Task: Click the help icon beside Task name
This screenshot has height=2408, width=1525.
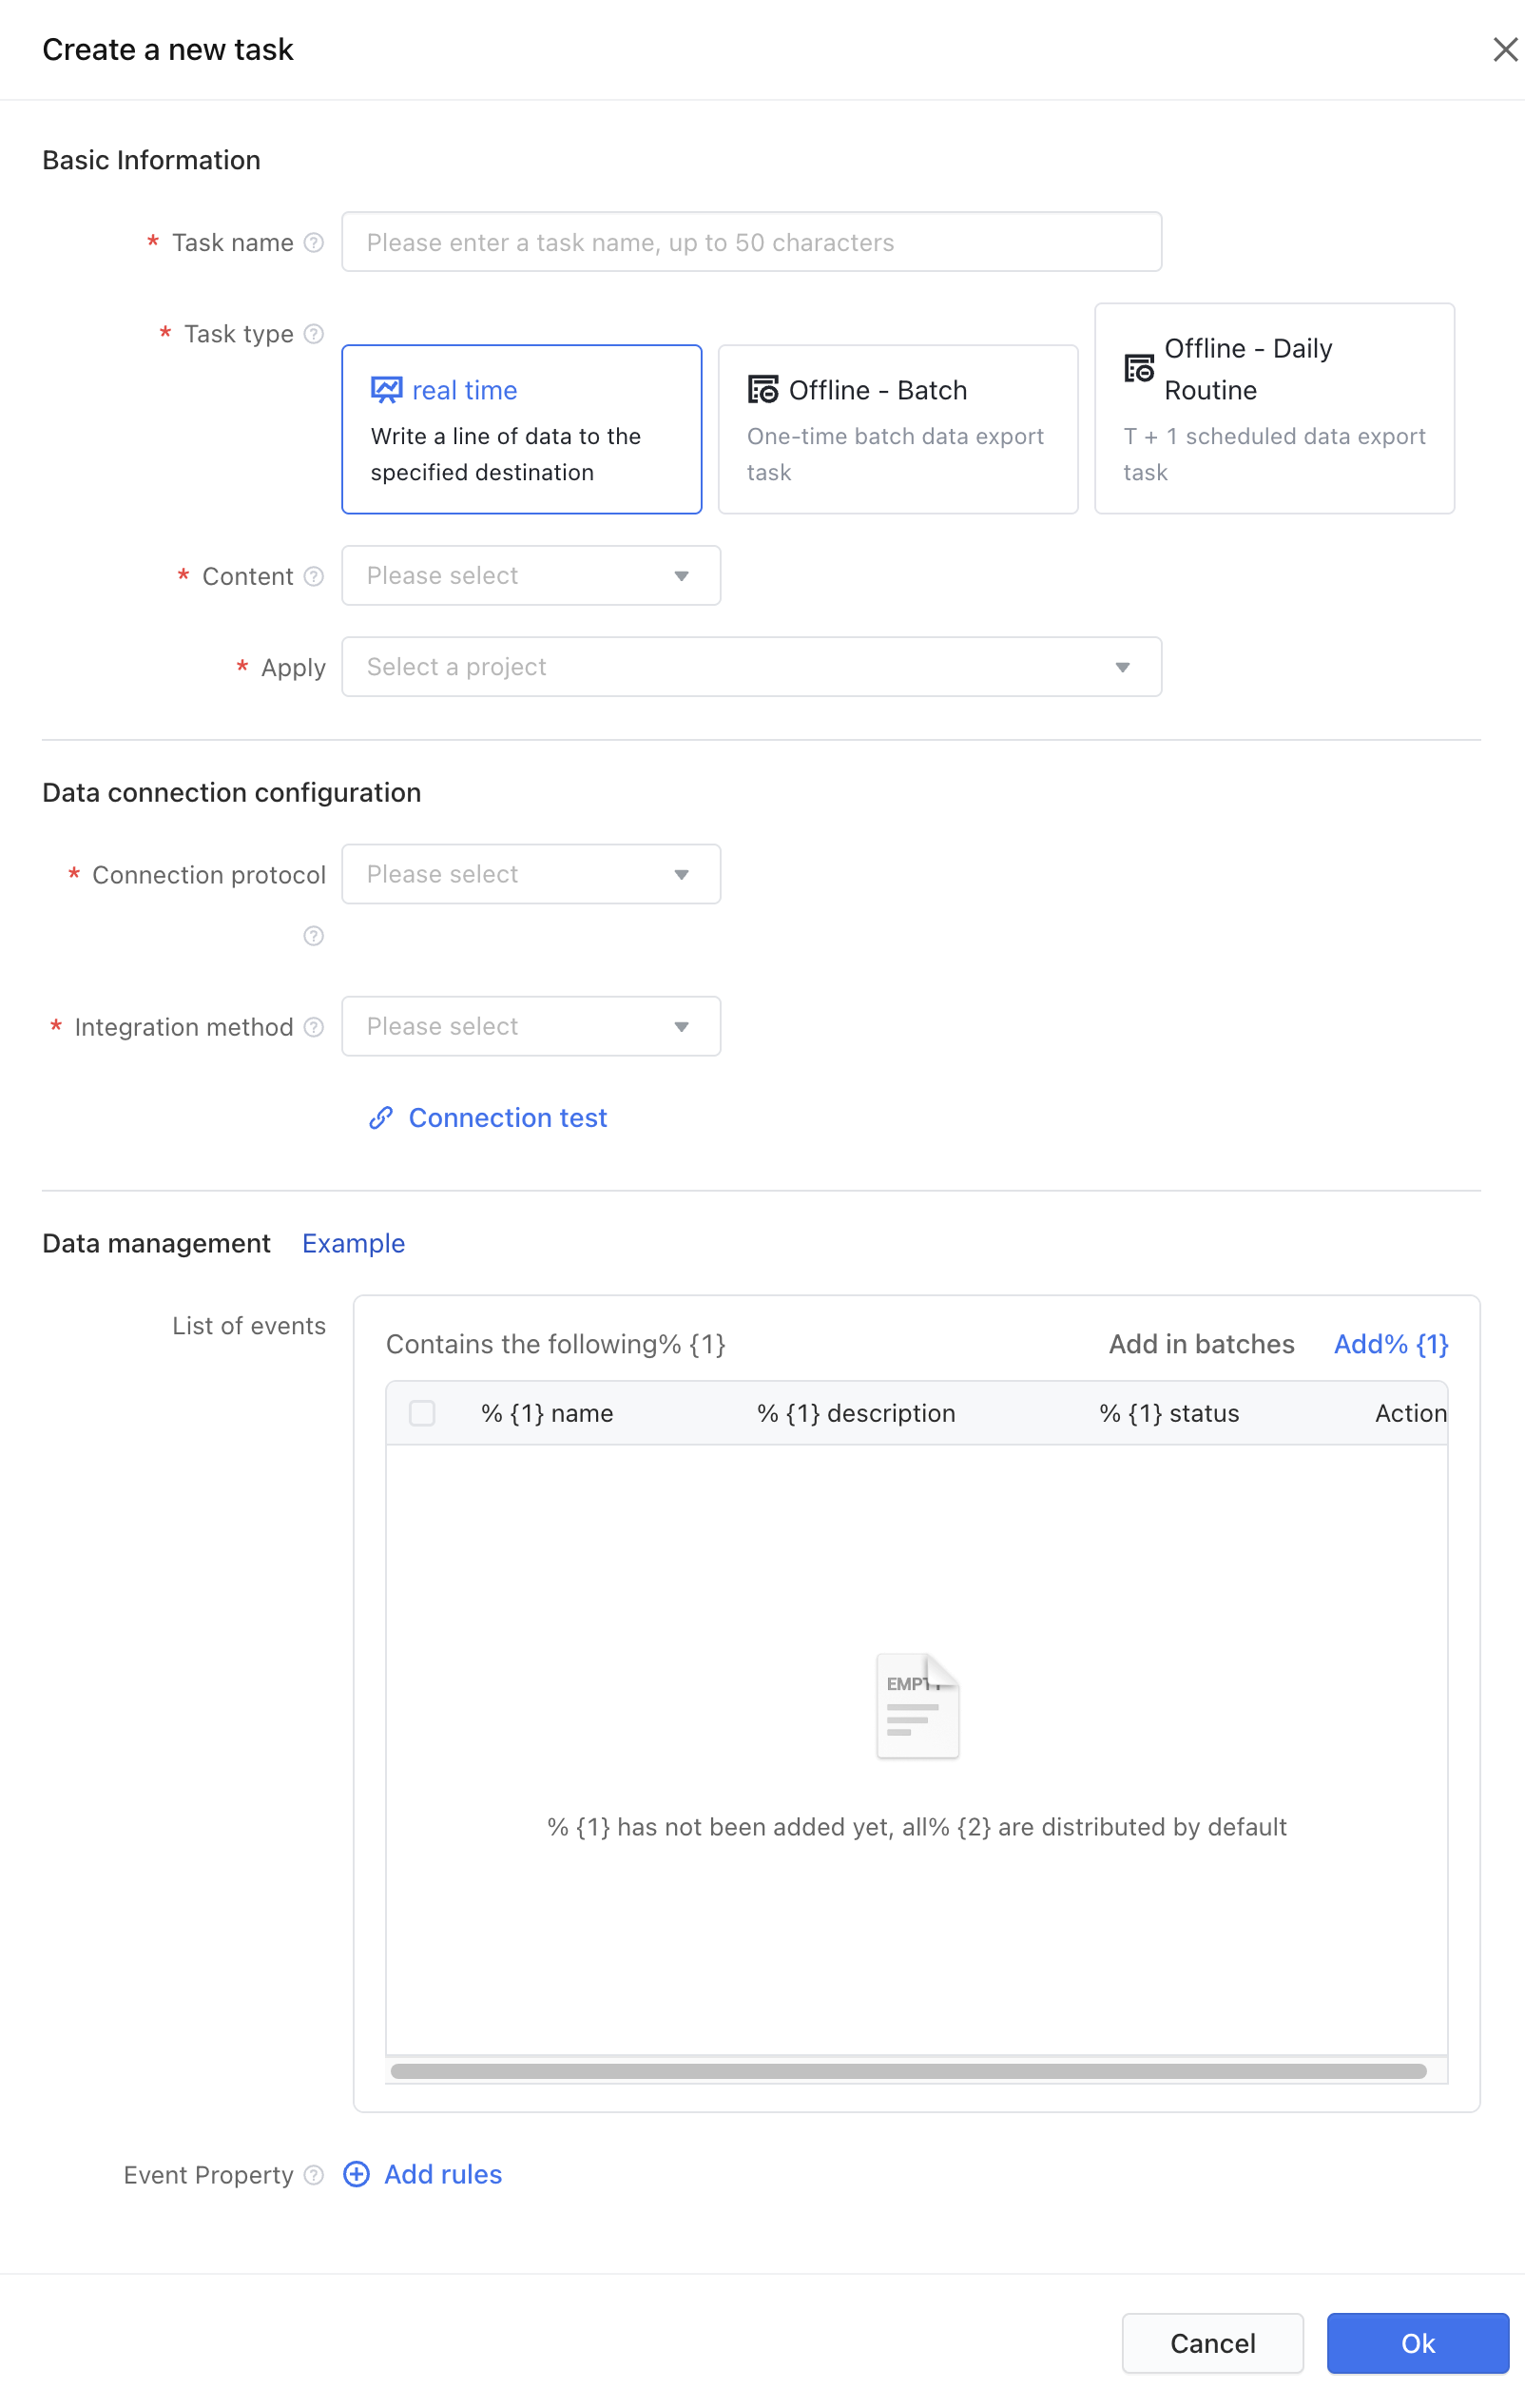Action: [313, 242]
